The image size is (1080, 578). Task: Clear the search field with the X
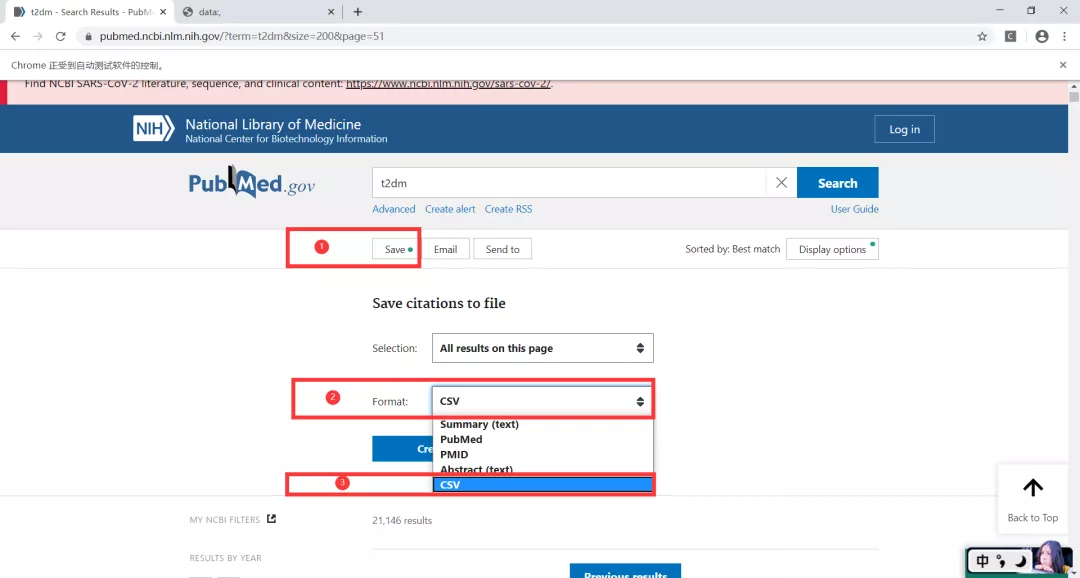tap(781, 183)
